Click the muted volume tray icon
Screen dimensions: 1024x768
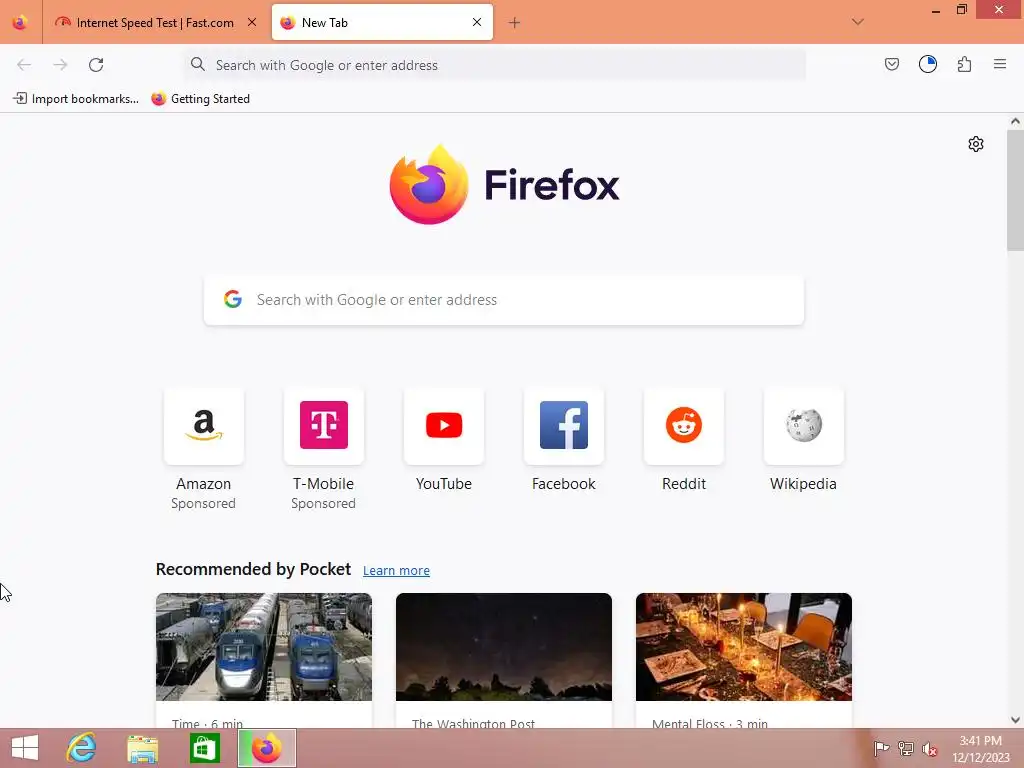(929, 749)
